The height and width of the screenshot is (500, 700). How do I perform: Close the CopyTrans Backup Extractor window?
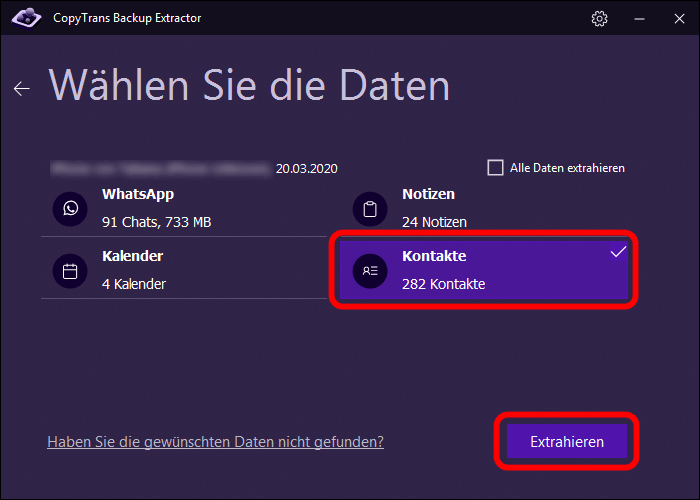679,19
